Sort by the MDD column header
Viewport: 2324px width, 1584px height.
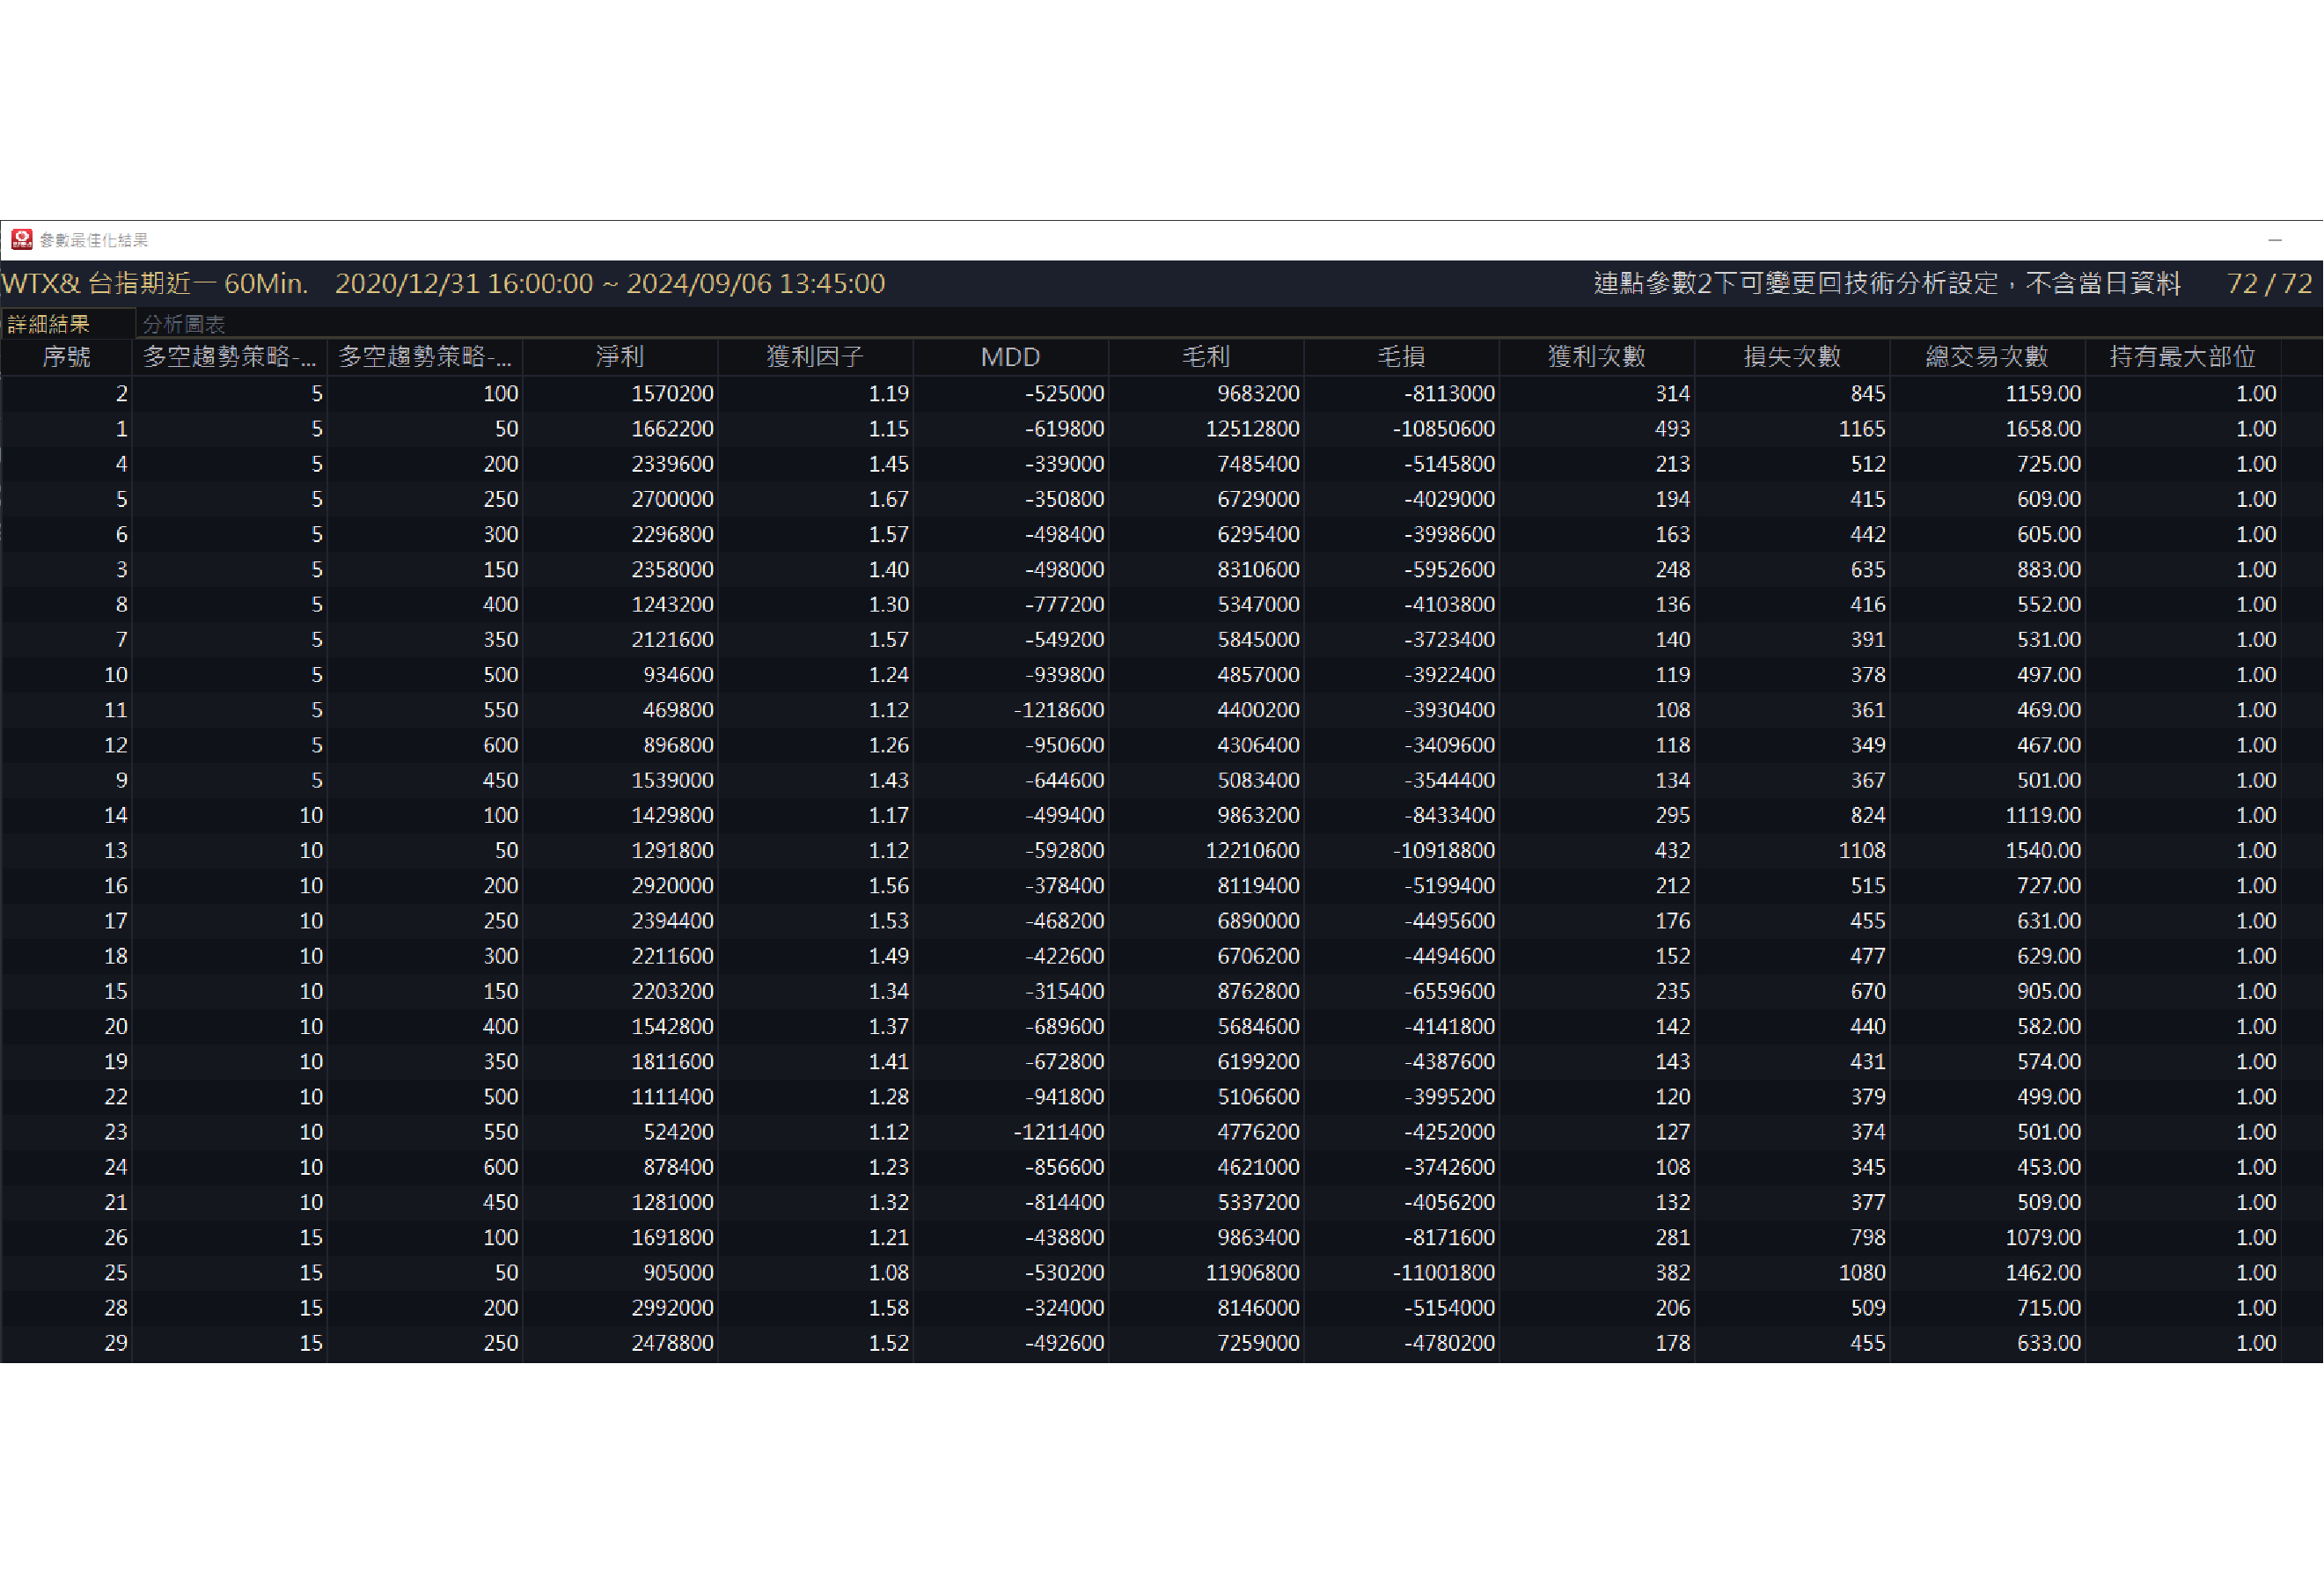1010,357
